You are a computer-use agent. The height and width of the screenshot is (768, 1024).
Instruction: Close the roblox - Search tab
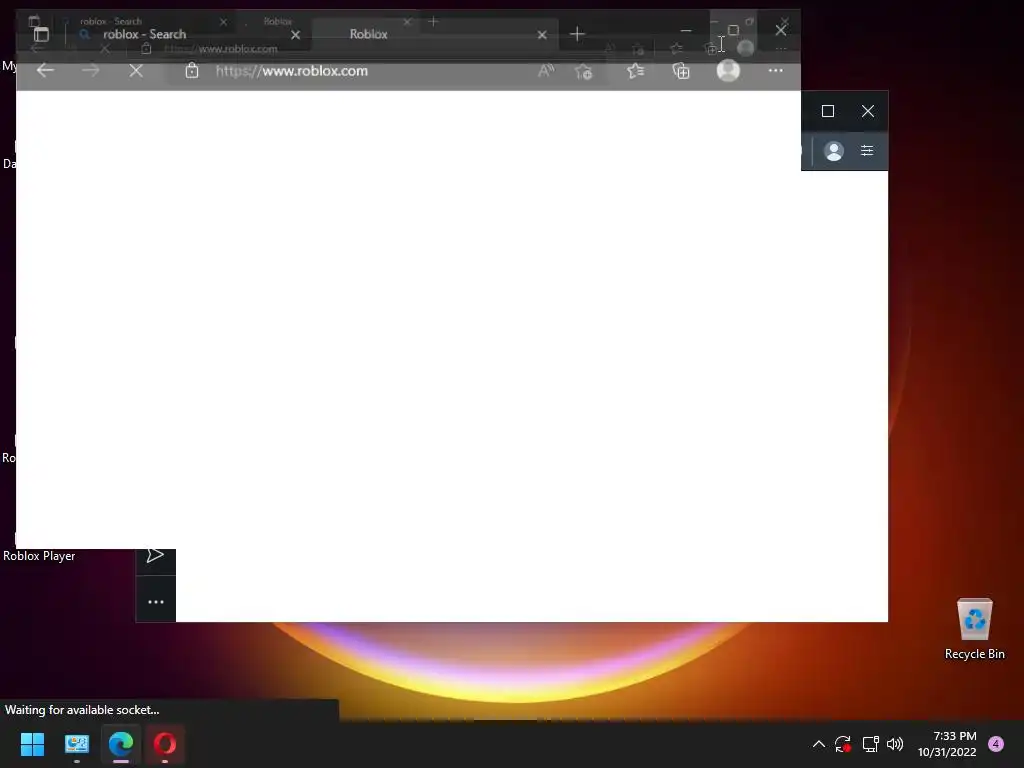(x=295, y=35)
